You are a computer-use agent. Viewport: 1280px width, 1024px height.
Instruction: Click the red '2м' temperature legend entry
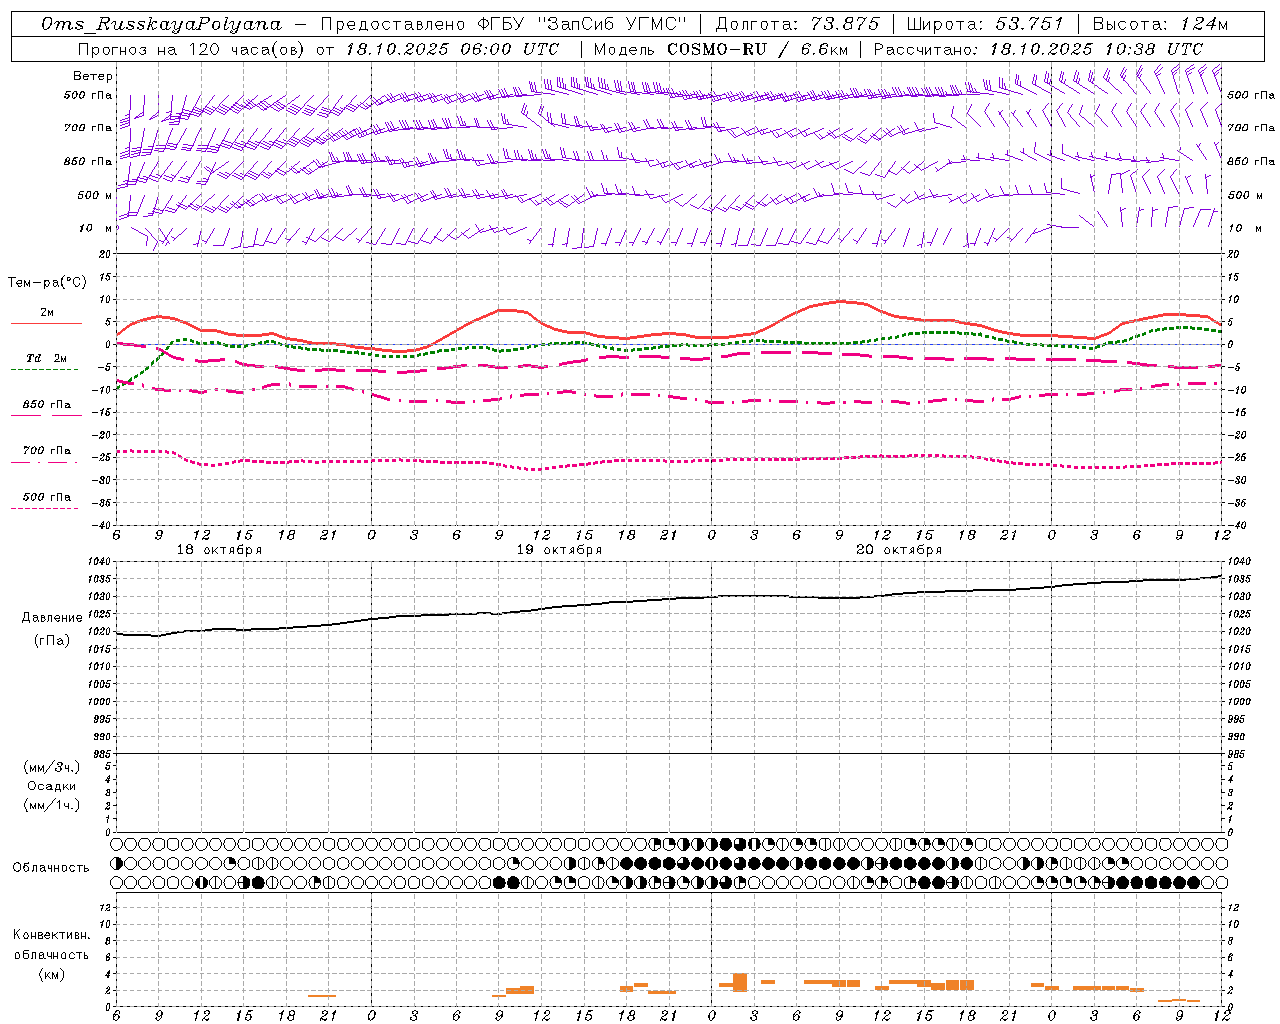coord(46,313)
